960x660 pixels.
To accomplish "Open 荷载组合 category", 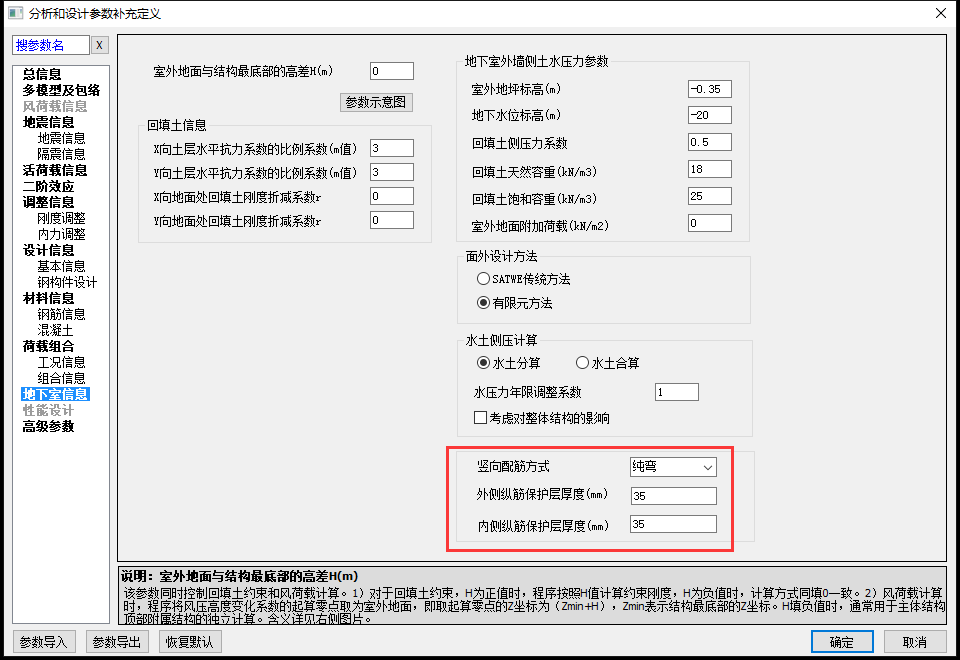I will [x=48, y=346].
